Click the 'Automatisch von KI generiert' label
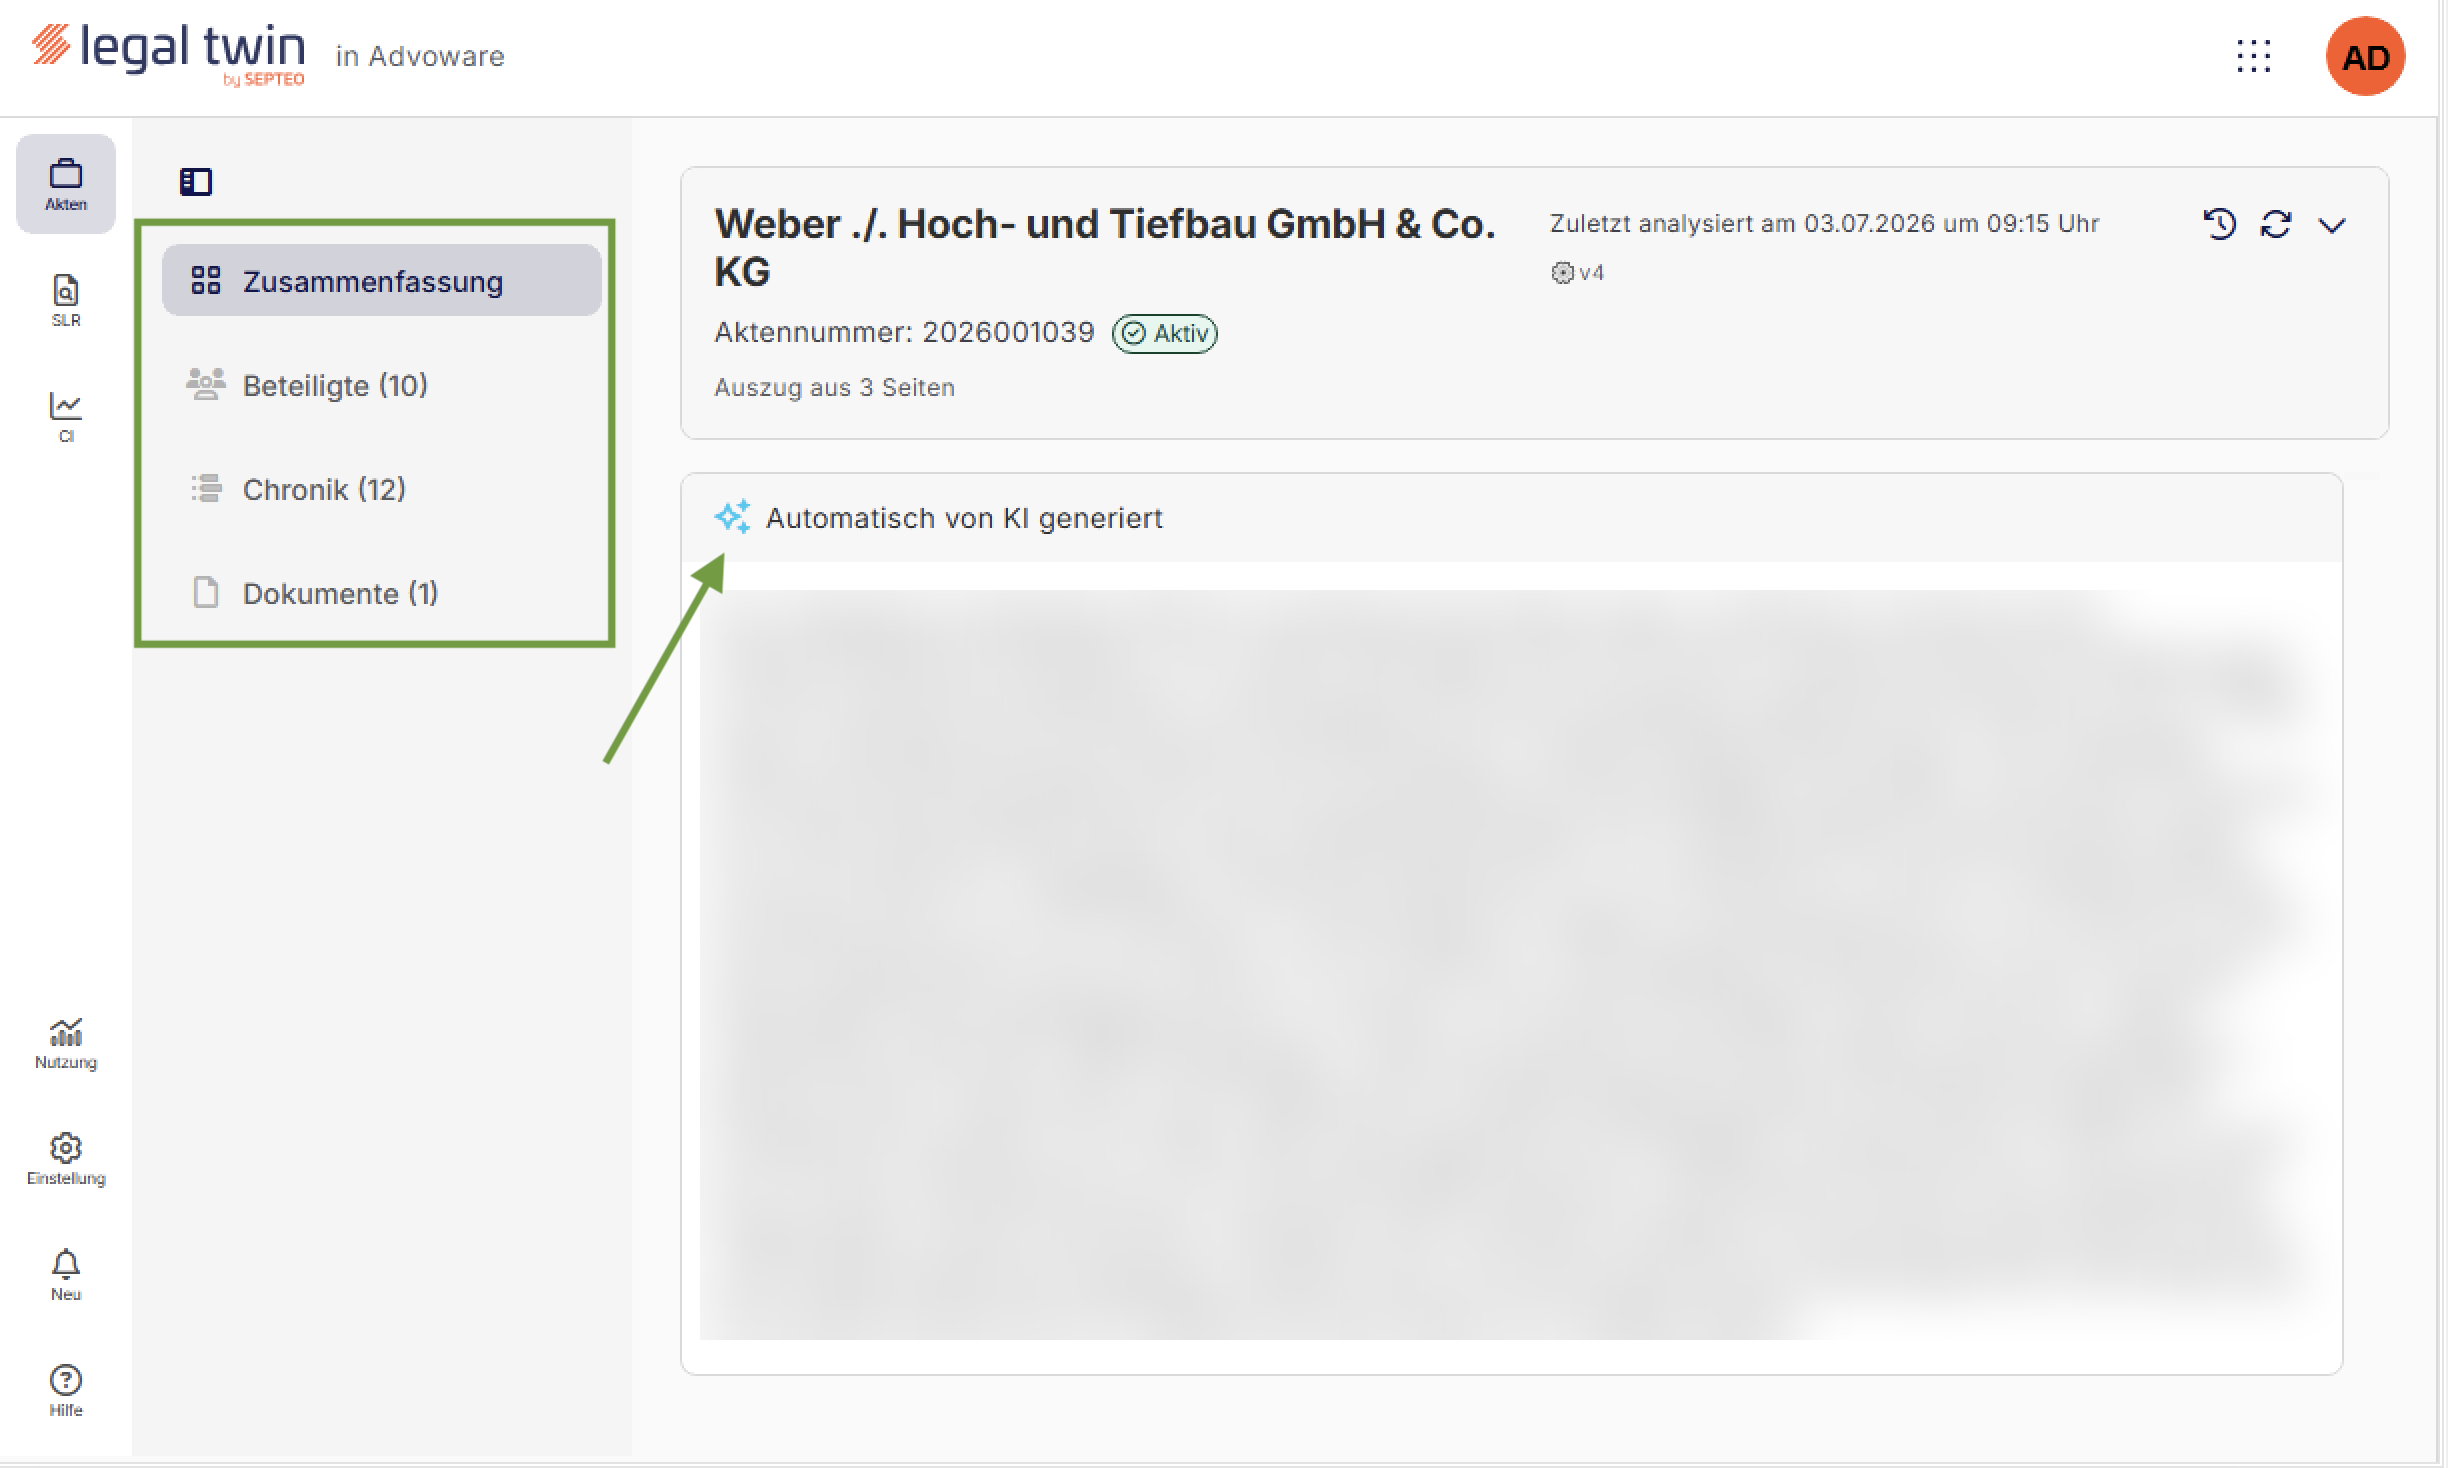 pyautogui.click(x=964, y=518)
